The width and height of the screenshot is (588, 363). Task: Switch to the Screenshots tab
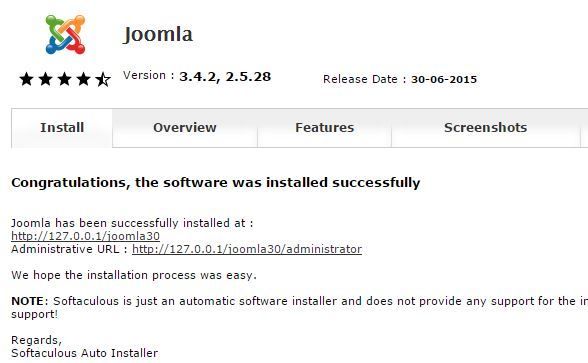[x=486, y=128]
